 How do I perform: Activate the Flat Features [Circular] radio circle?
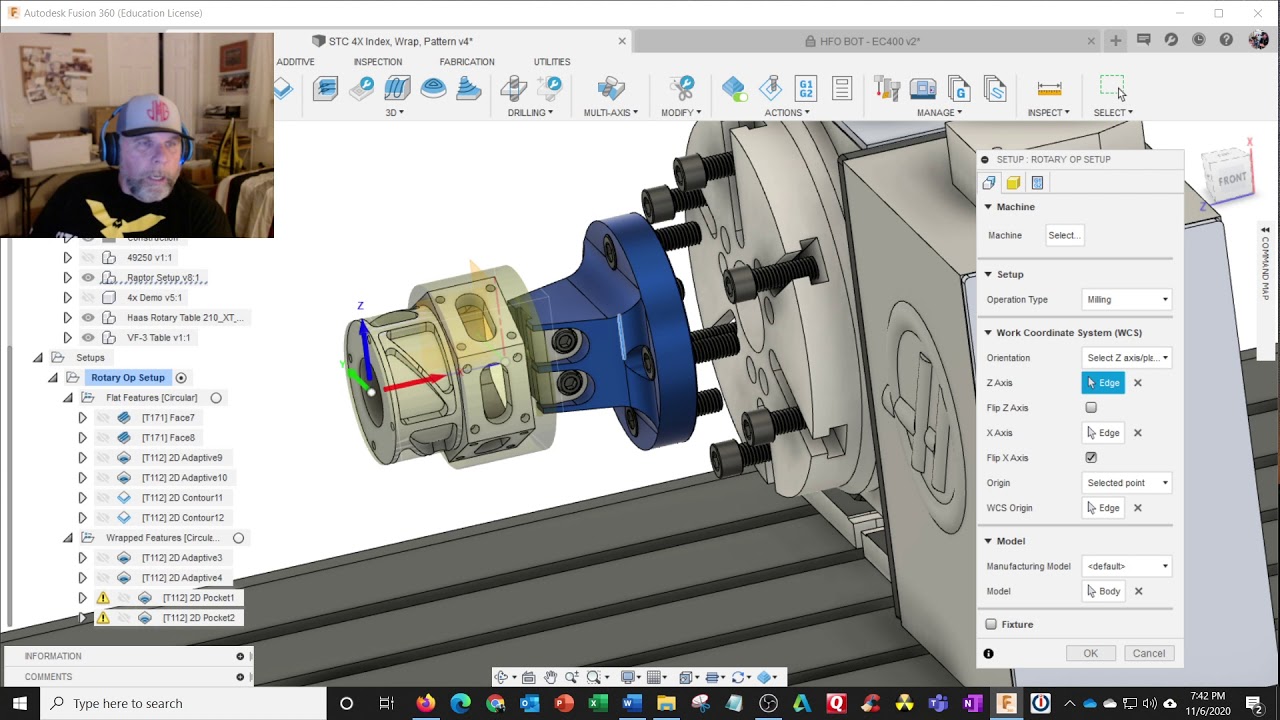point(216,398)
